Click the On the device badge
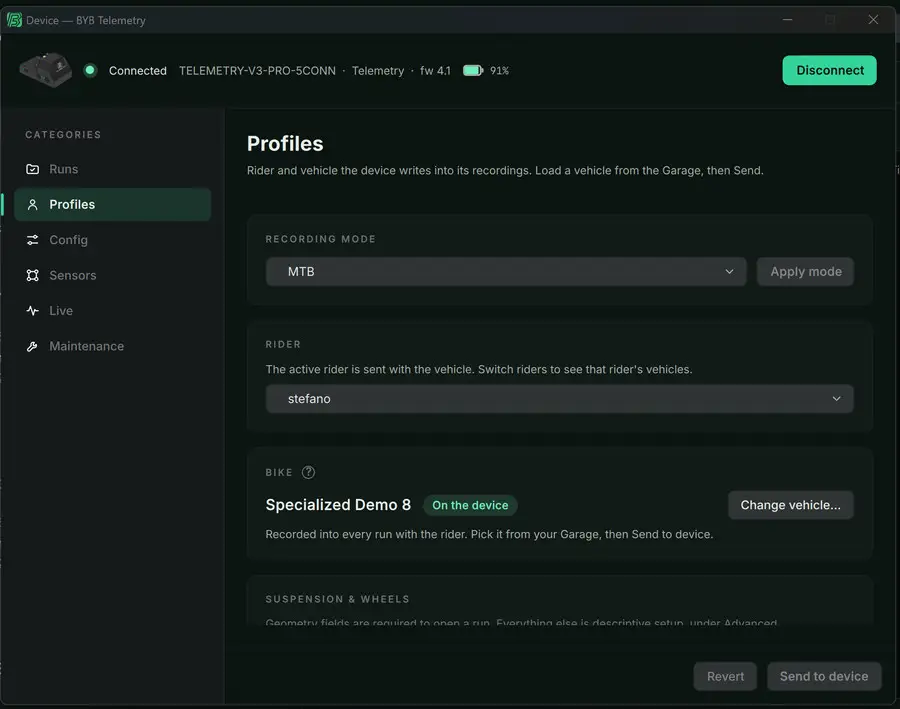Screen dimensions: 900x709 pos(470,505)
